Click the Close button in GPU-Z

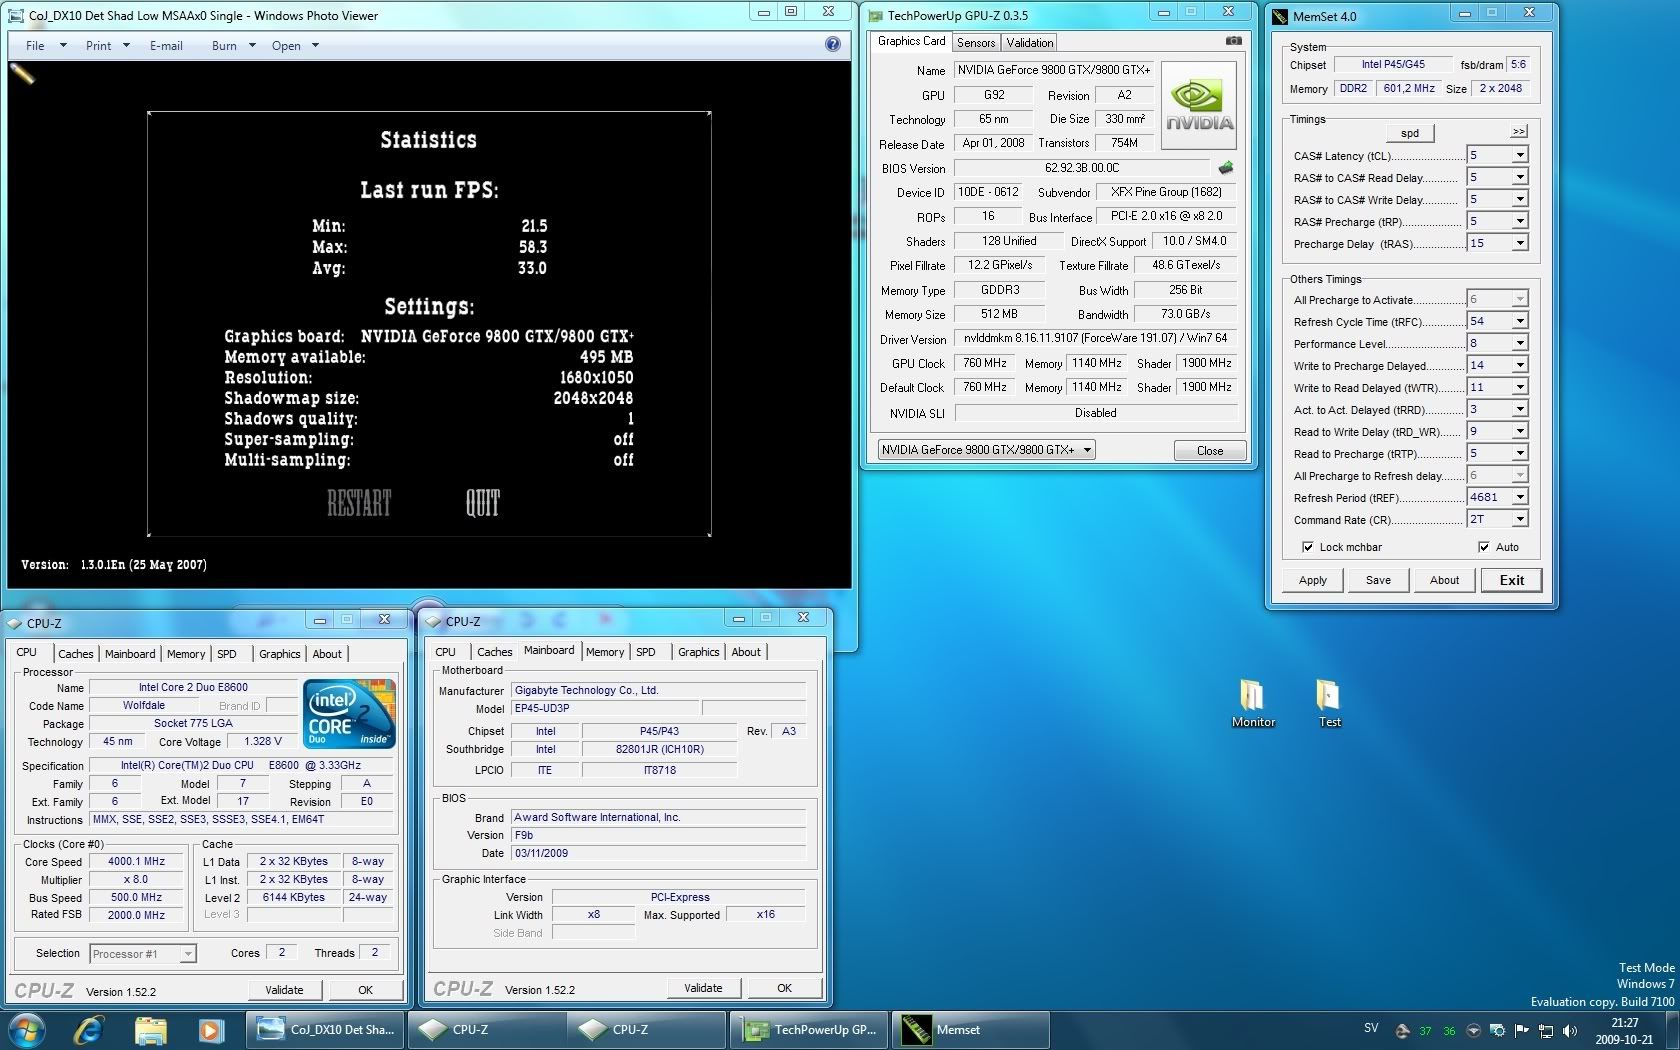tap(1210, 451)
